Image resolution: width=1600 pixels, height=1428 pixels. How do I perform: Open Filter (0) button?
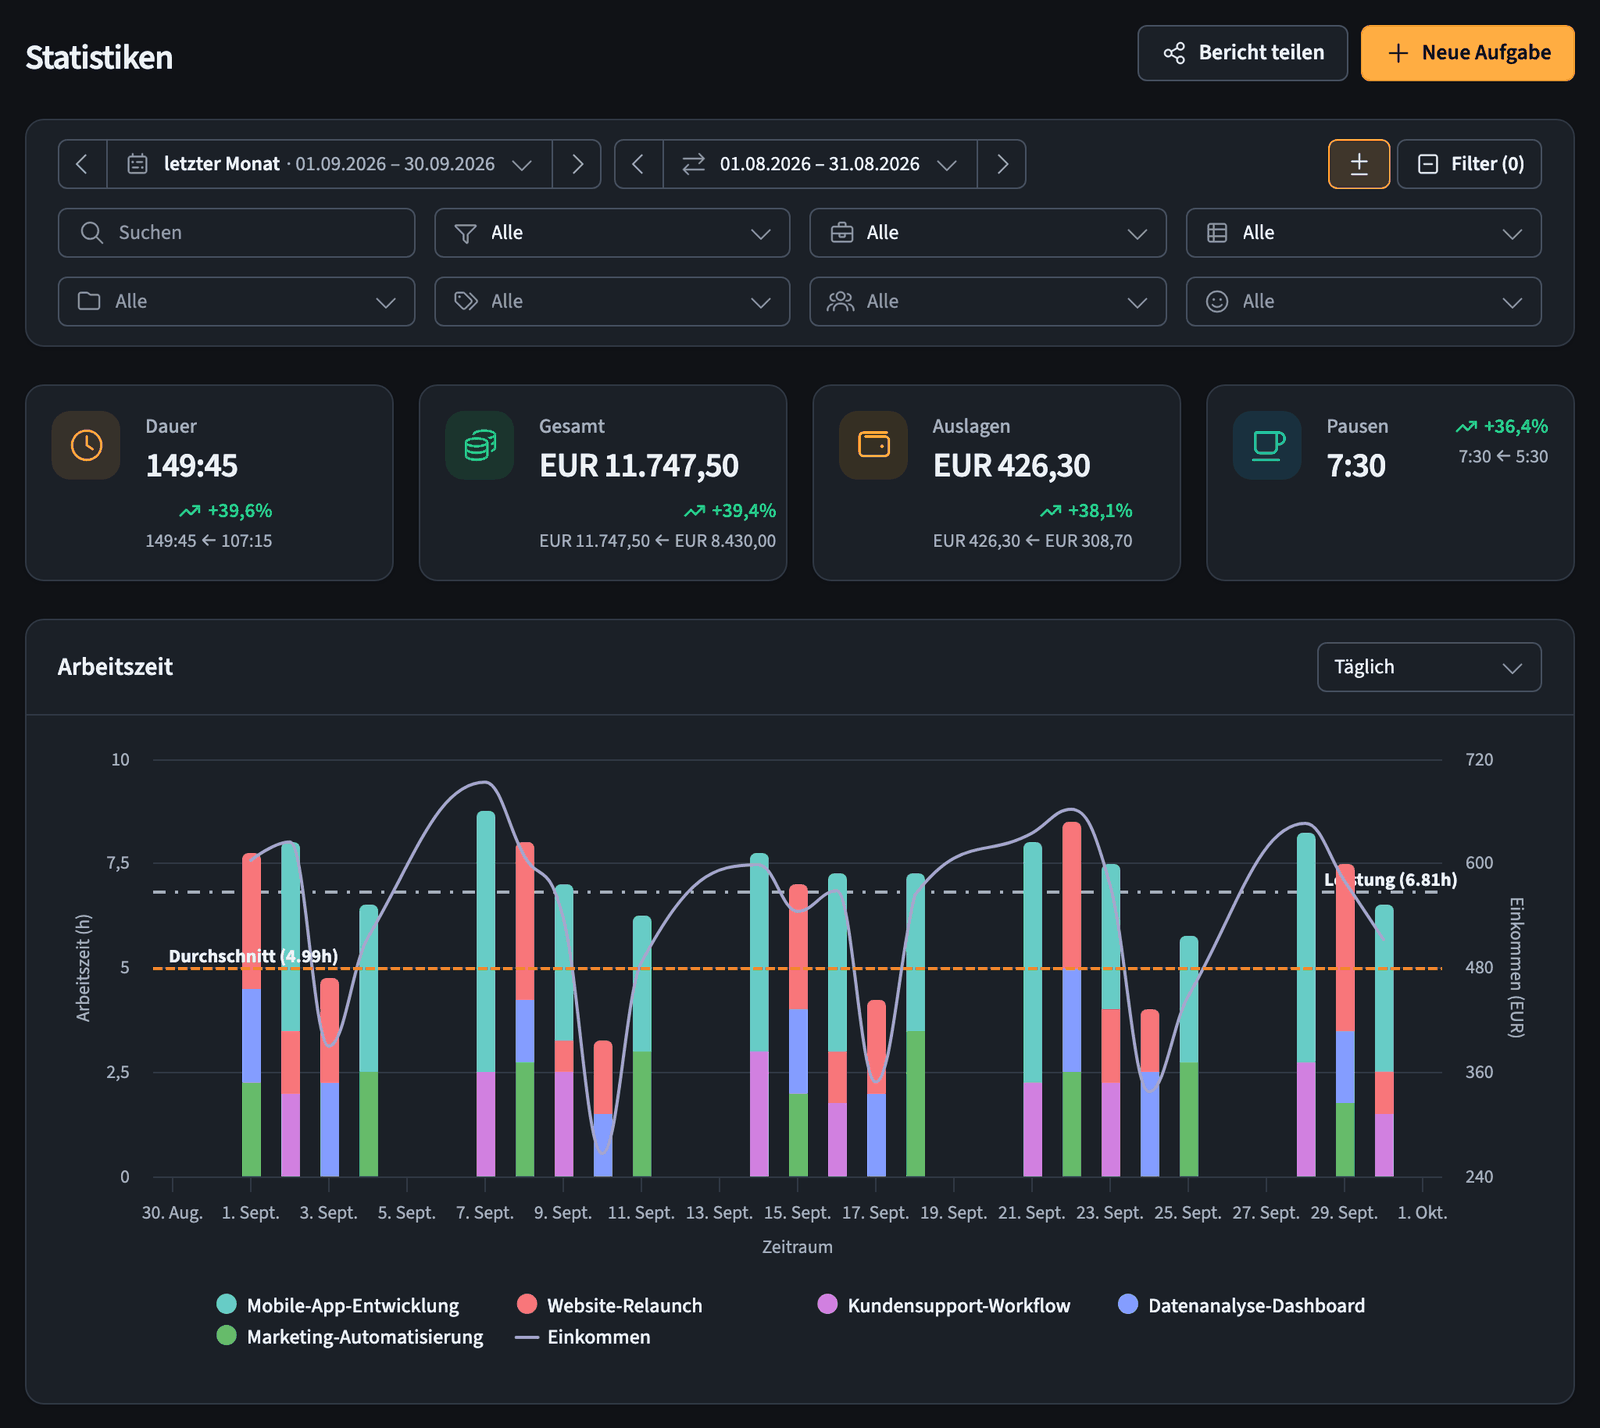tap(1470, 164)
